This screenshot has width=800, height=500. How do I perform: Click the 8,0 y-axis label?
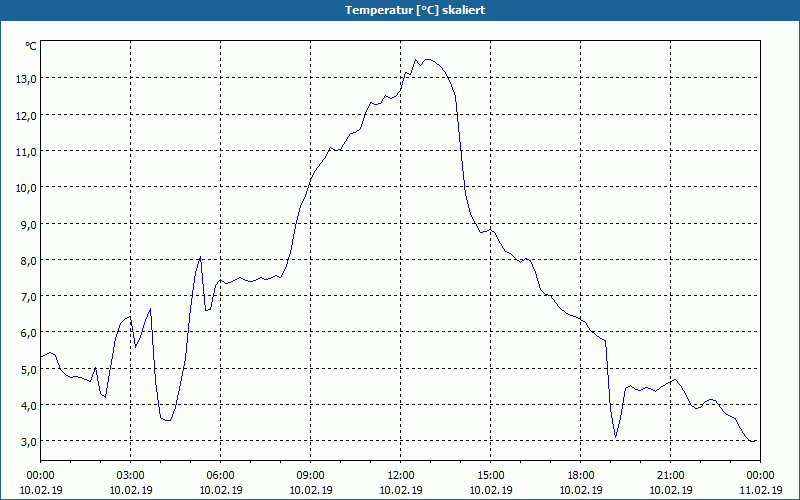31,261
